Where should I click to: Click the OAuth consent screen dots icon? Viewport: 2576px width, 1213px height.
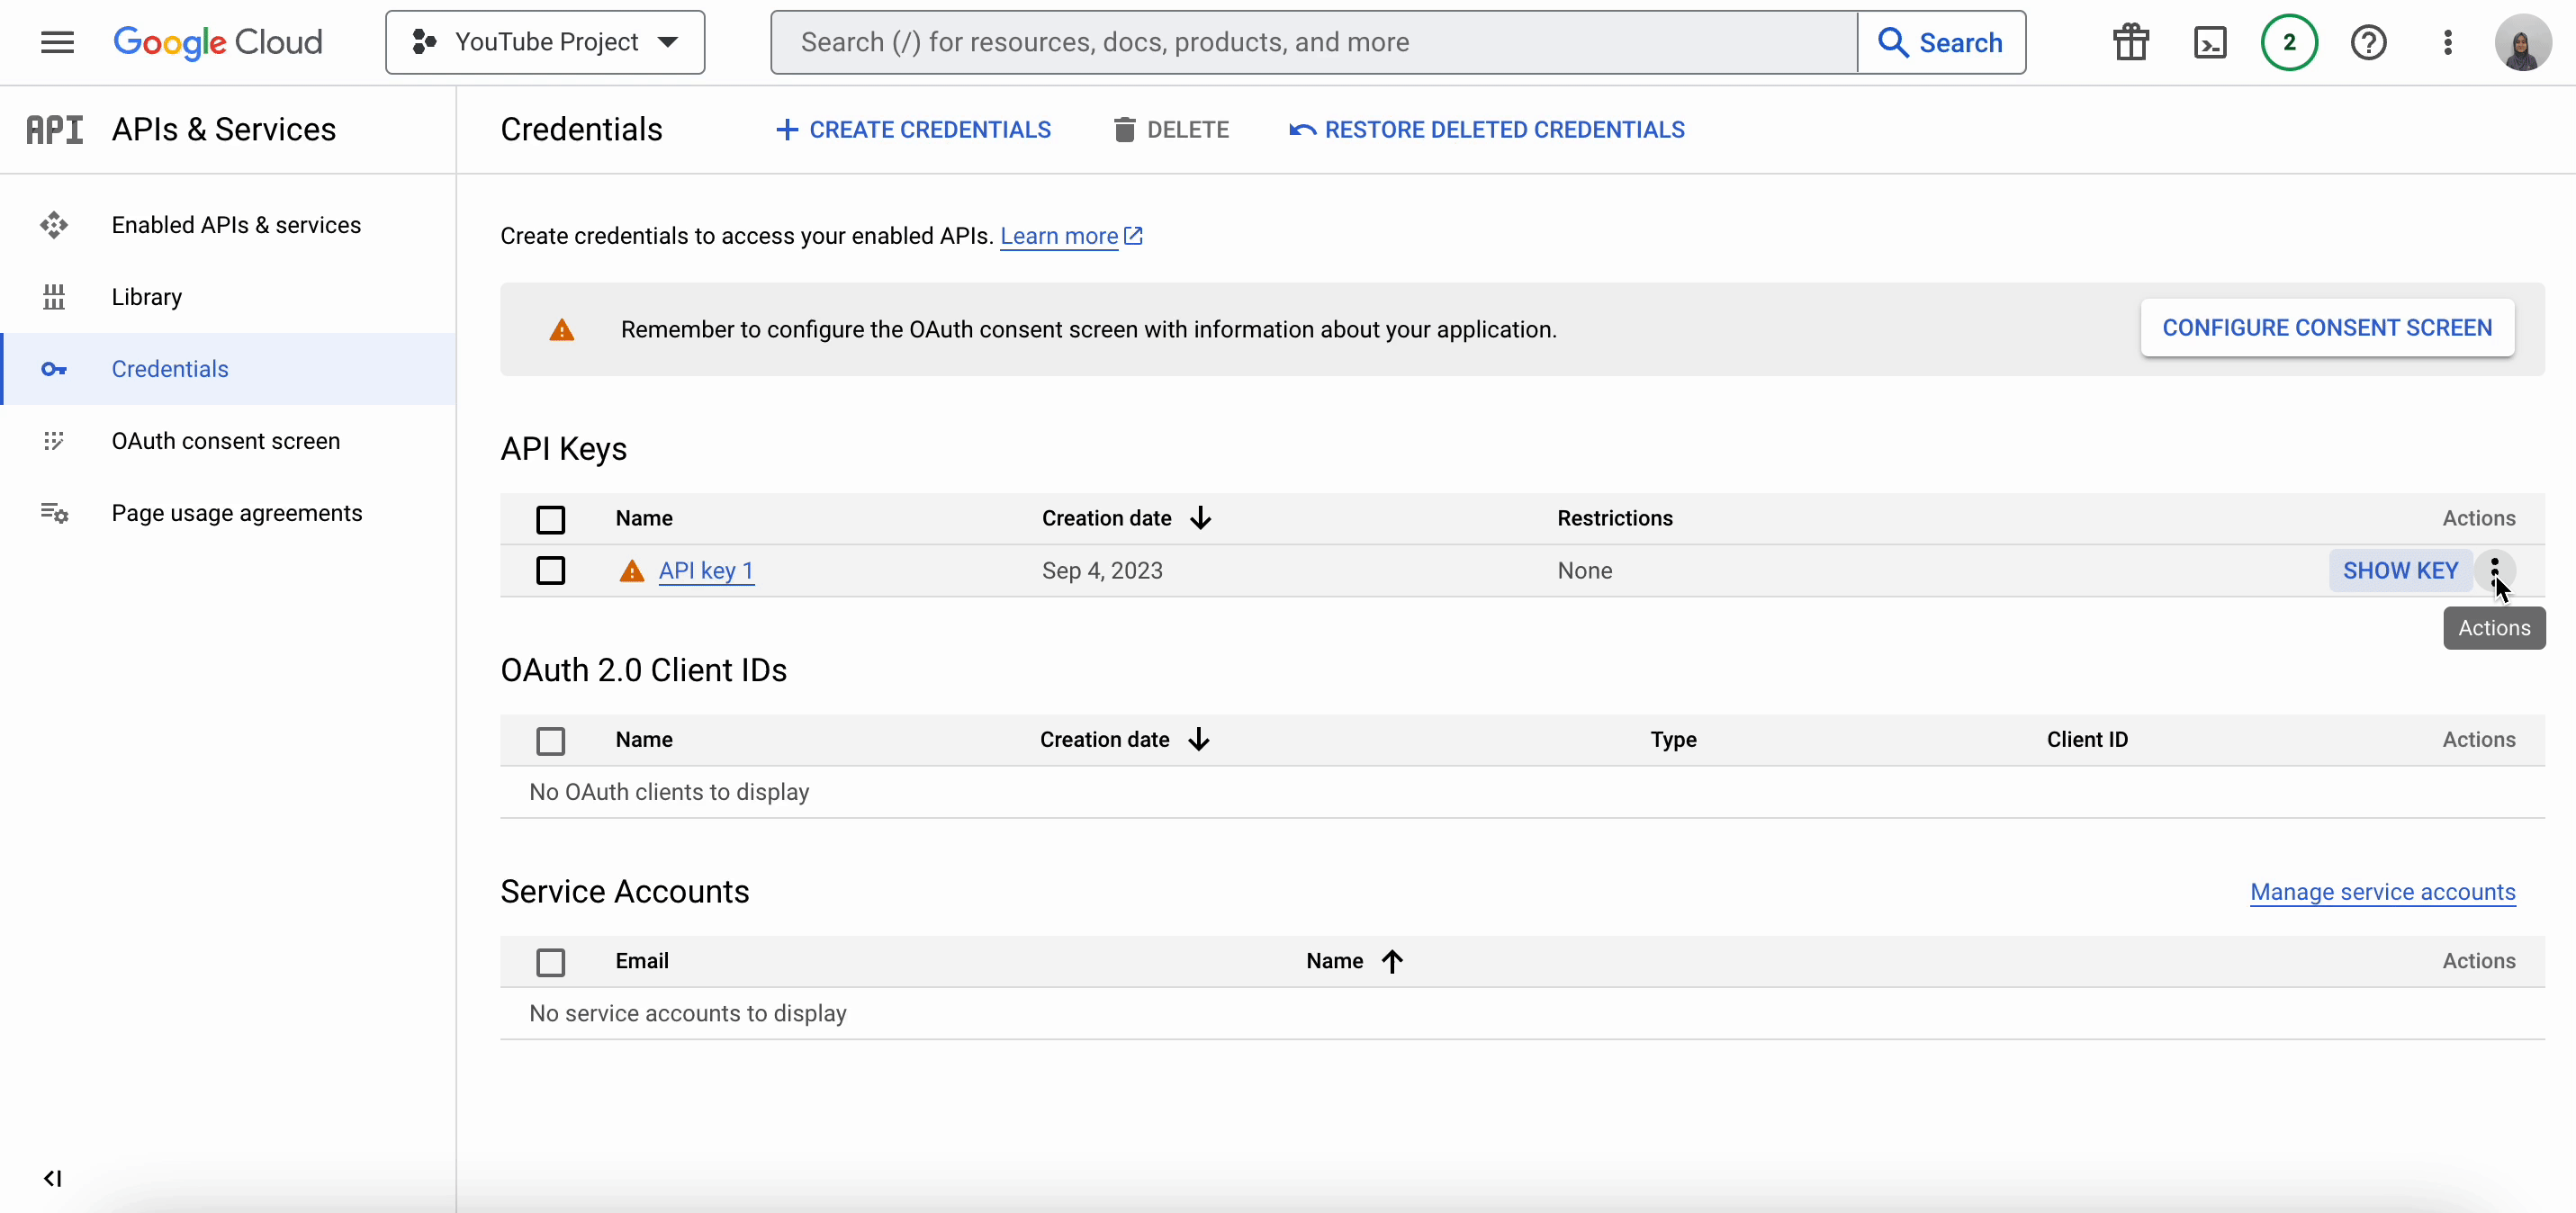pyautogui.click(x=54, y=441)
